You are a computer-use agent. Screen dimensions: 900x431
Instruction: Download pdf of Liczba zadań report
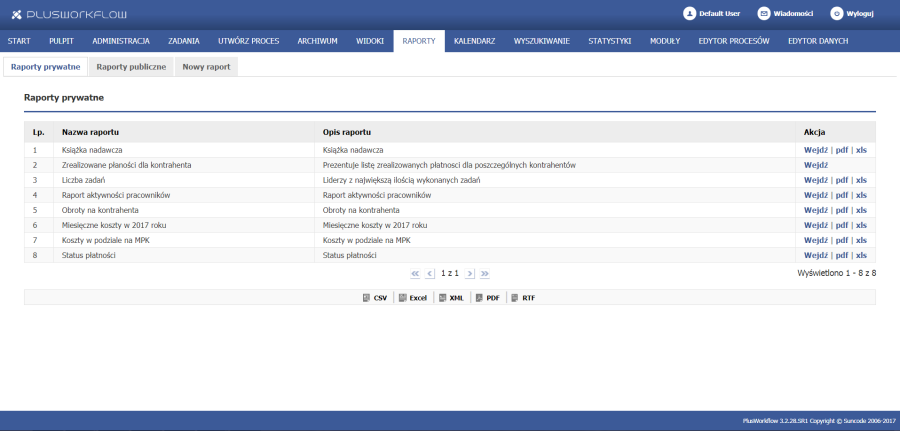pyautogui.click(x=841, y=180)
